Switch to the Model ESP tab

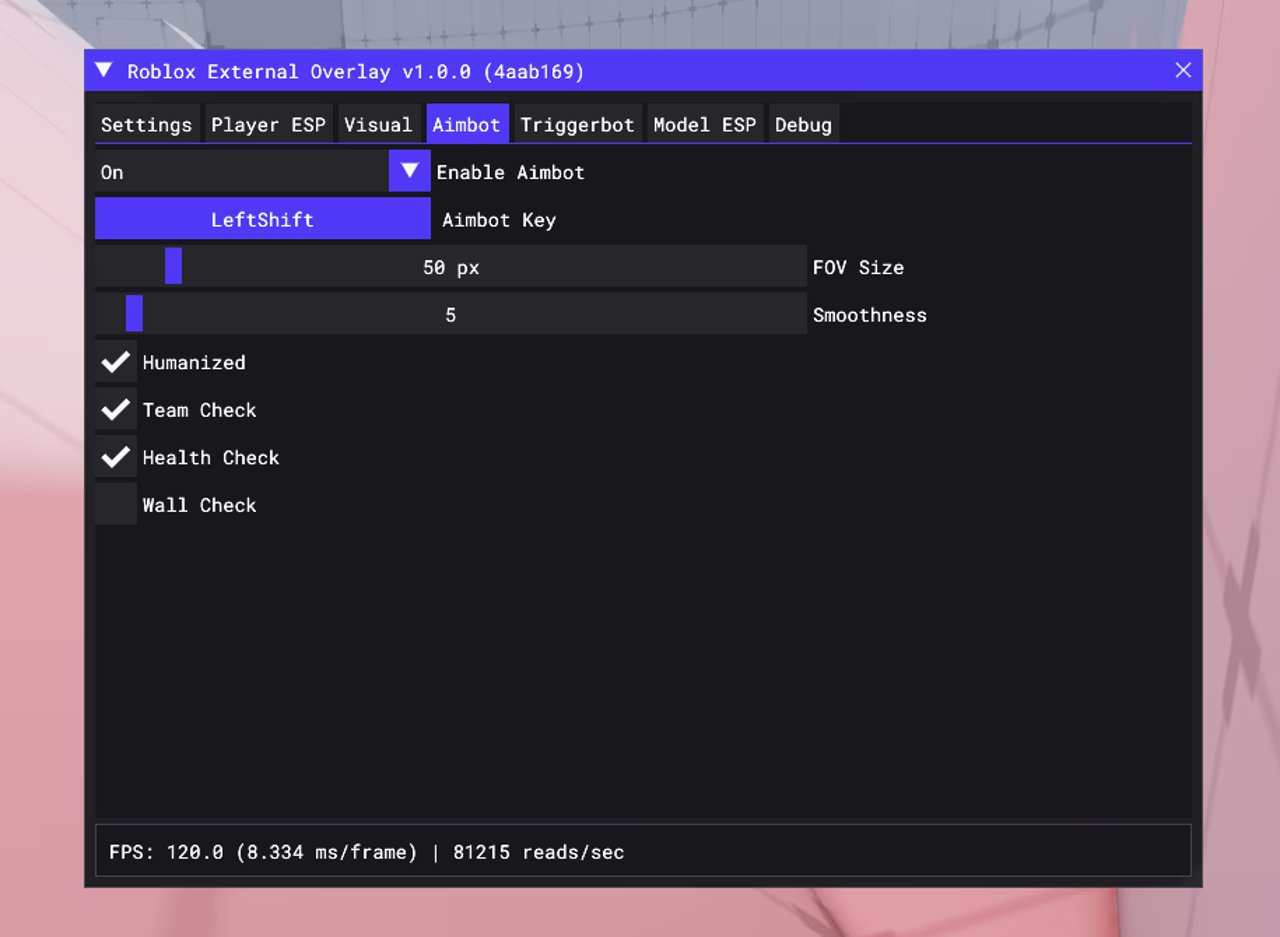(705, 124)
